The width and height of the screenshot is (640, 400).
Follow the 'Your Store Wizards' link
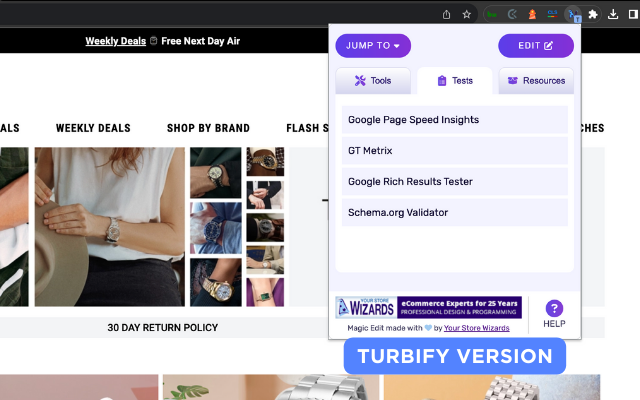coord(476,328)
